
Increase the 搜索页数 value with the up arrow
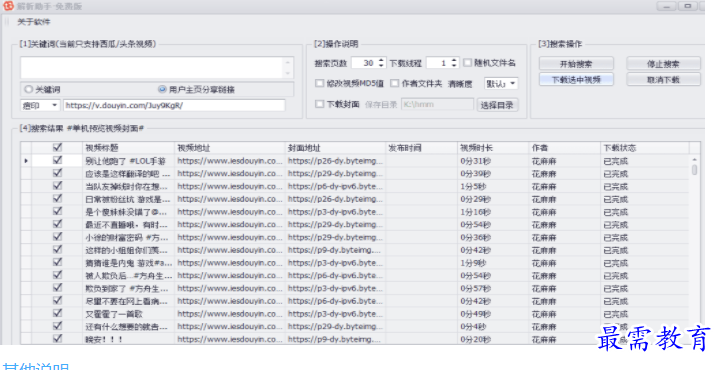[381, 60]
